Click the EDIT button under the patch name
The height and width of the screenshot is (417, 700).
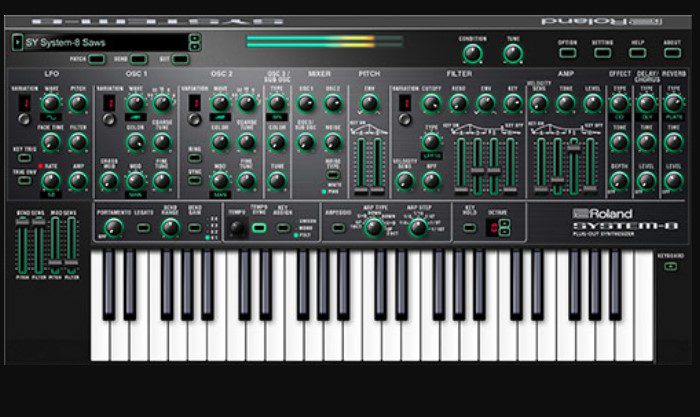(180, 59)
